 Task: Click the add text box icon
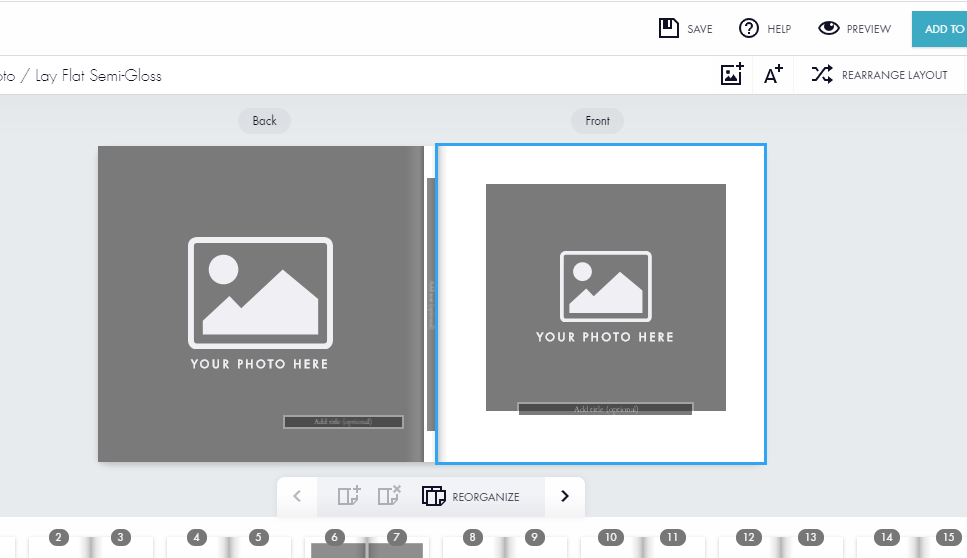pyautogui.click(x=773, y=75)
